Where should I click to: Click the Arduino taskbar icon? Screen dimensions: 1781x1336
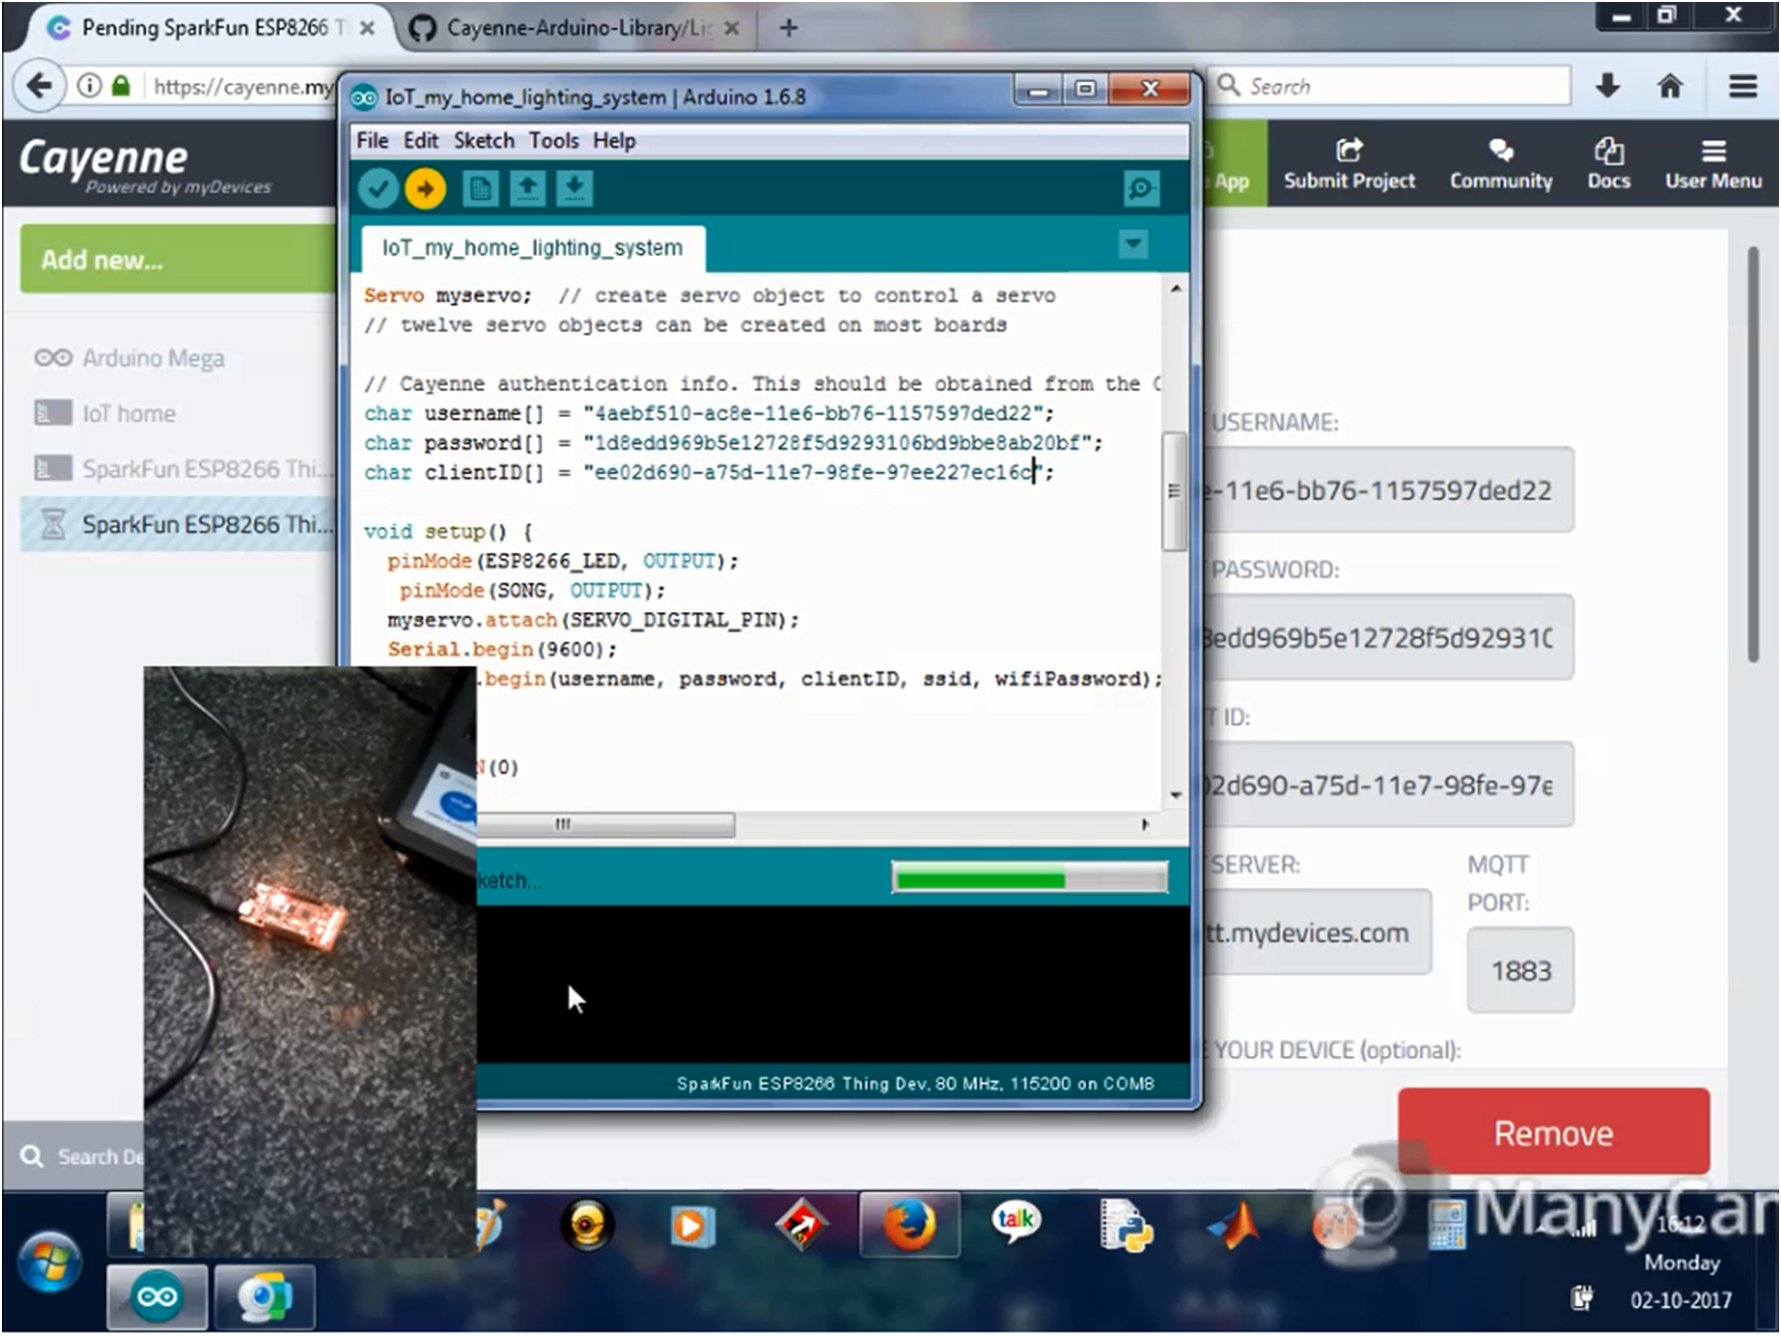[x=157, y=1297]
